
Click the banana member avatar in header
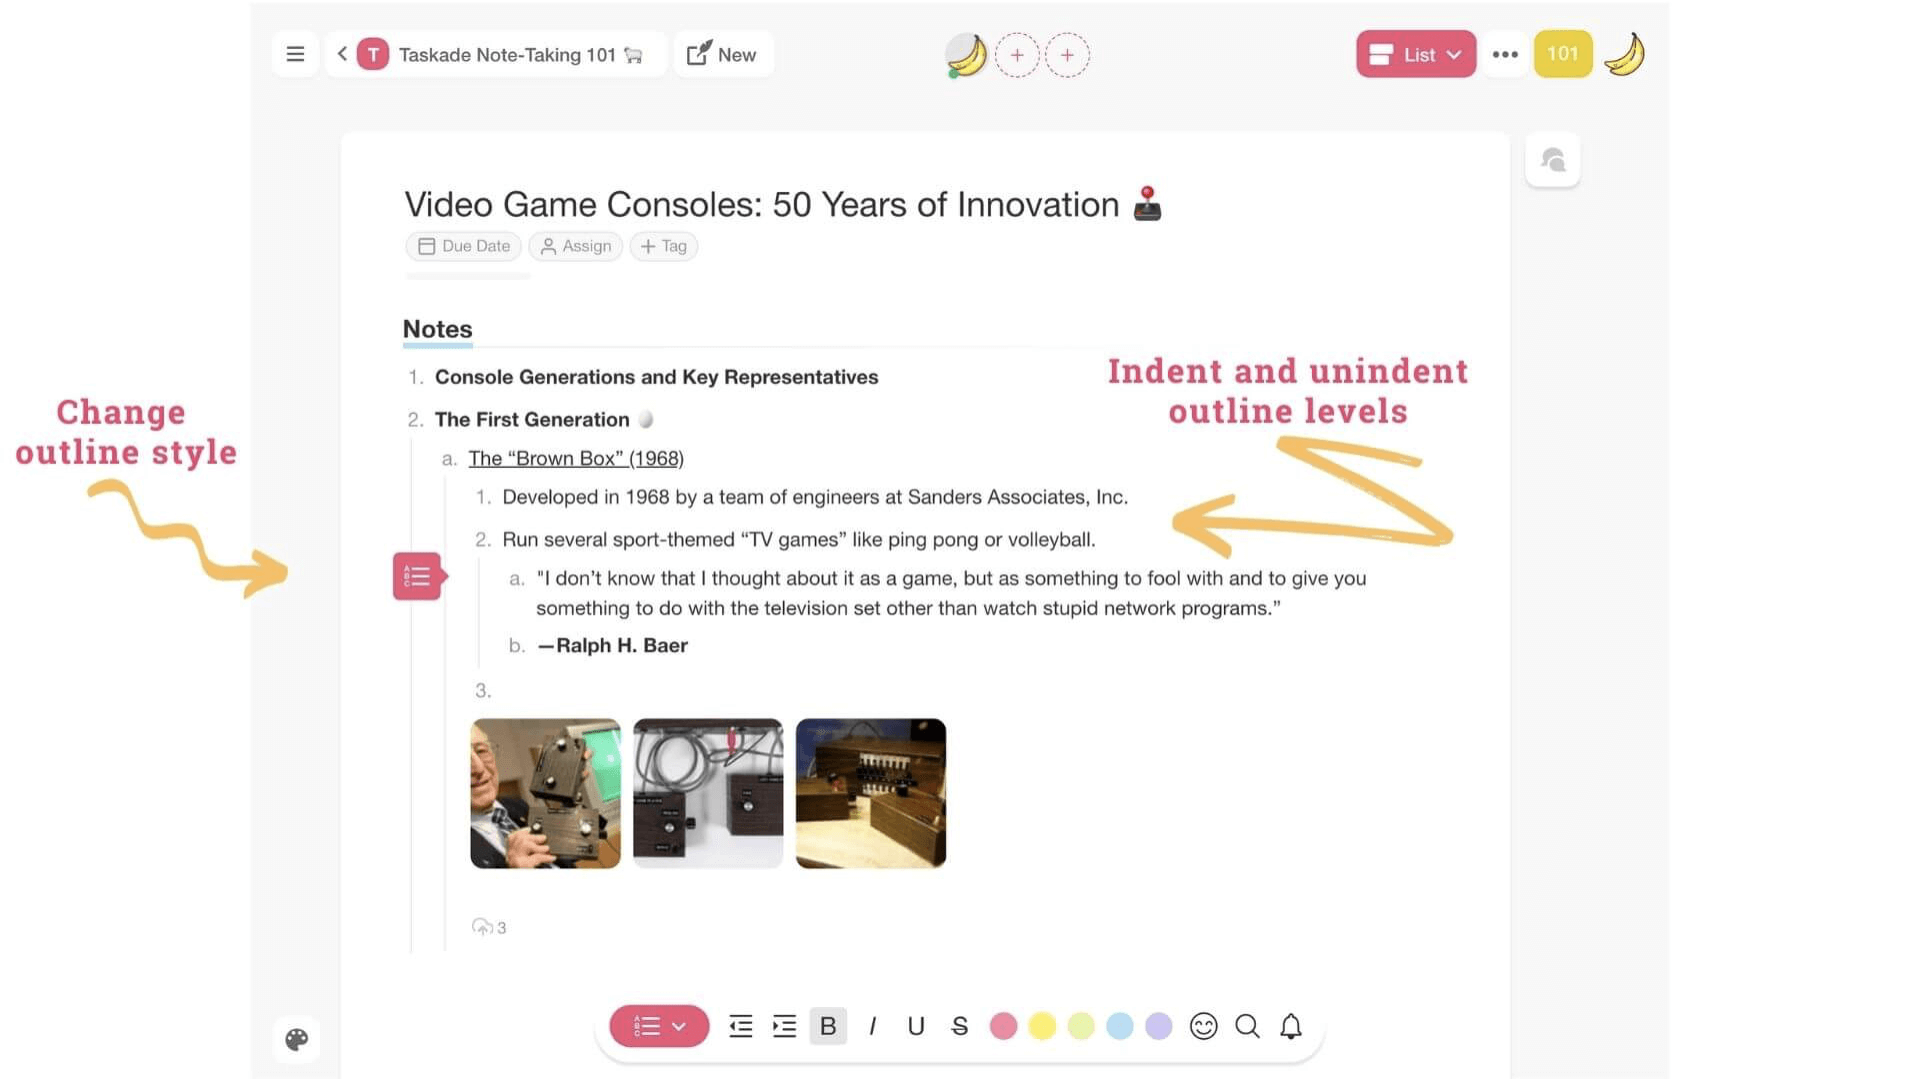click(x=966, y=55)
